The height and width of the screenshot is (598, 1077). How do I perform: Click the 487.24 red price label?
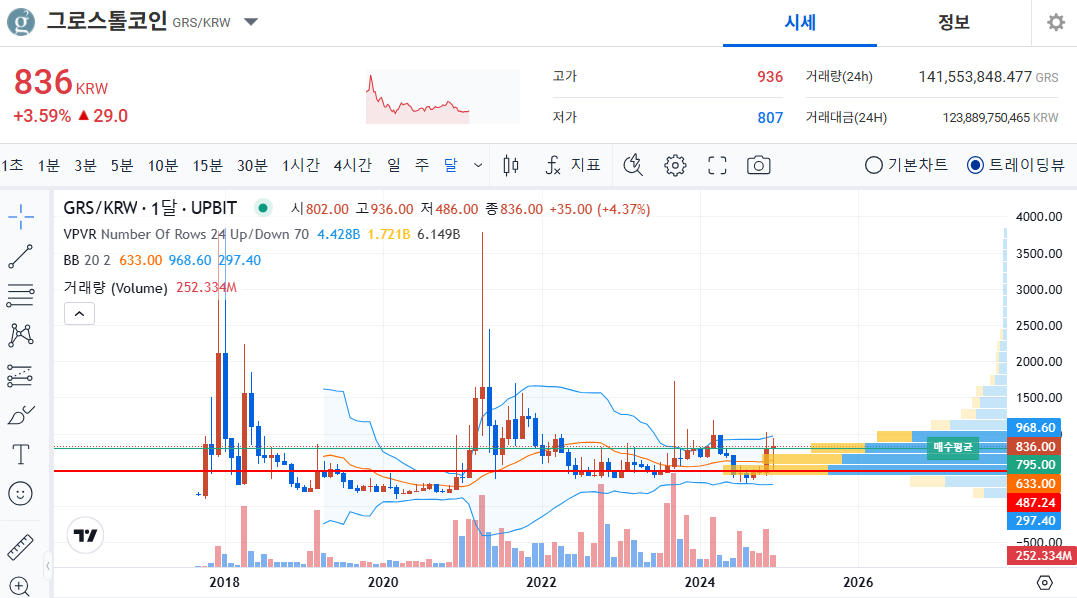point(1034,503)
